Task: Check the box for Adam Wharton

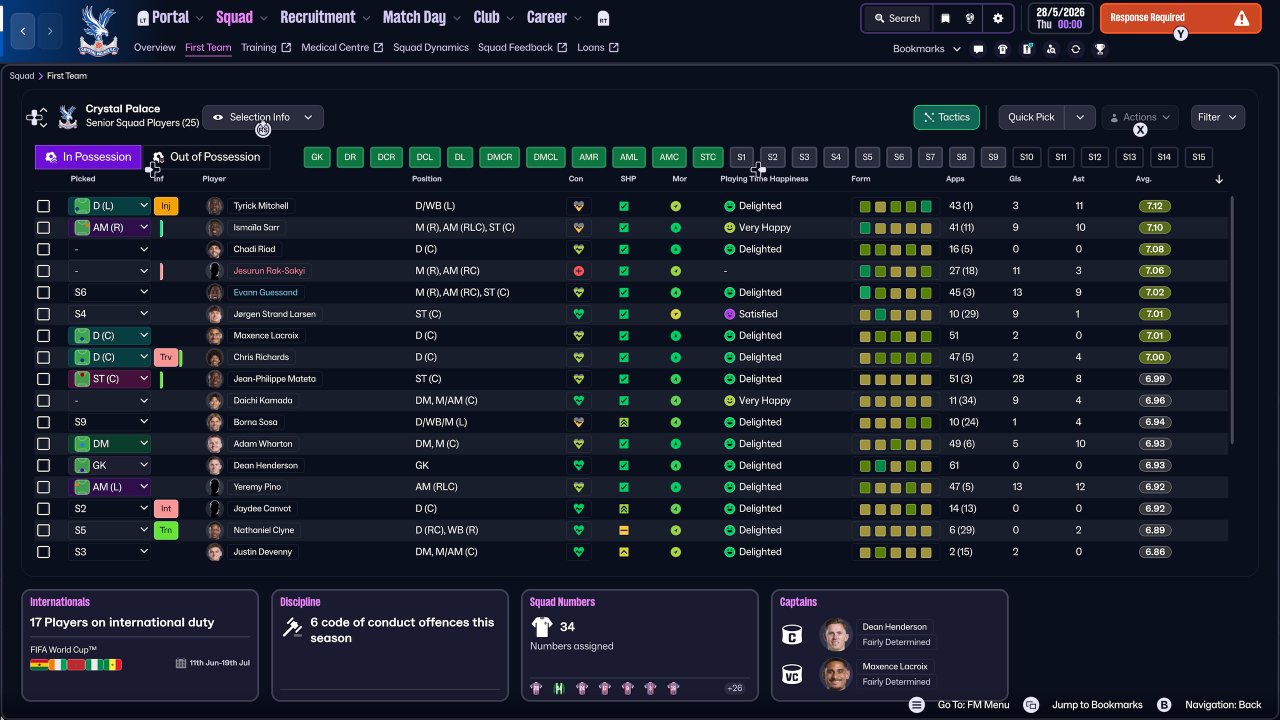Action: [43, 444]
